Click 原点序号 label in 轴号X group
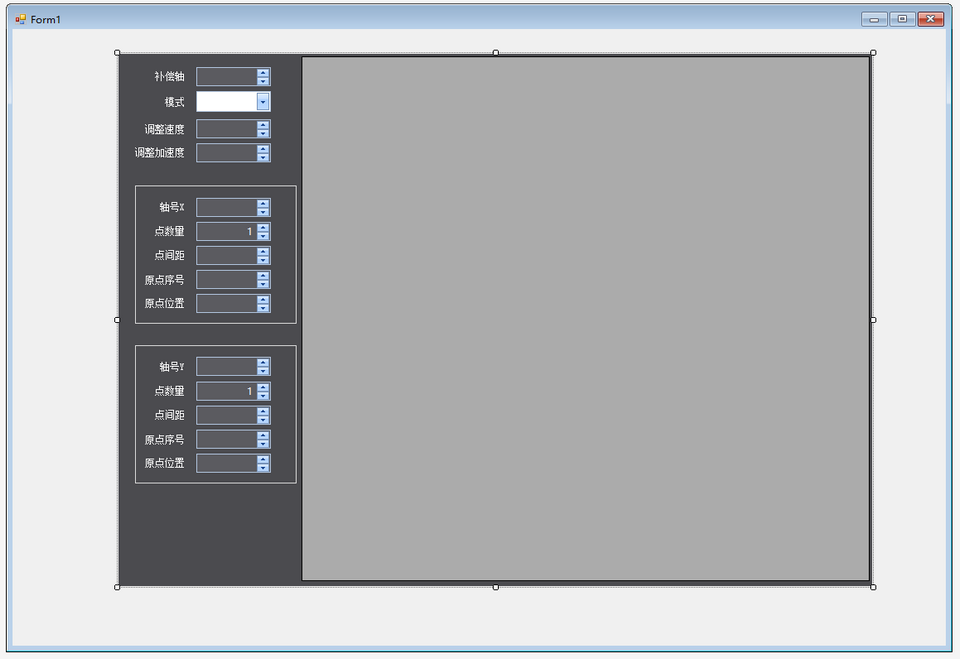 point(164,279)
